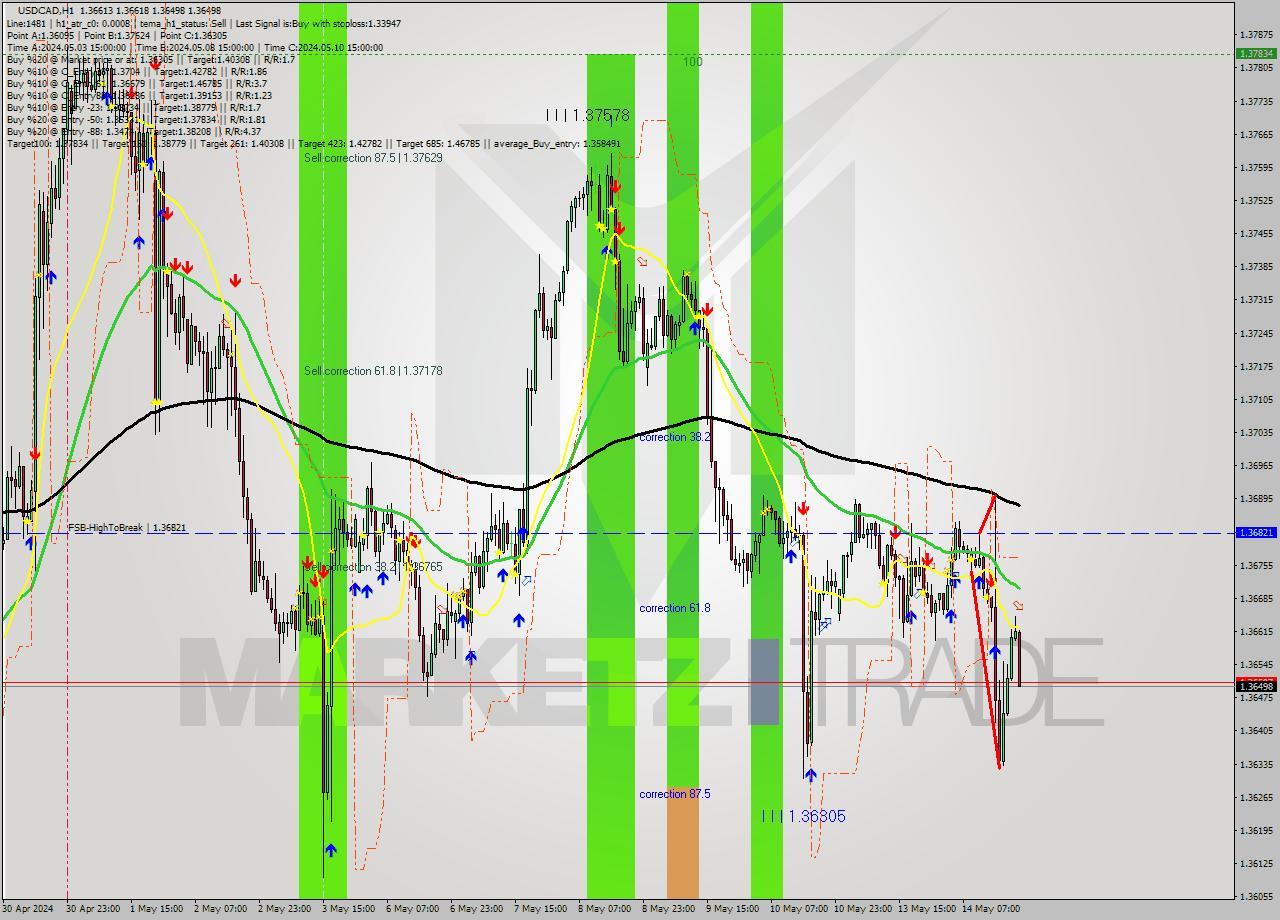
Task: Click the '10 May 07:00' time label
Action: coord(797,909)
